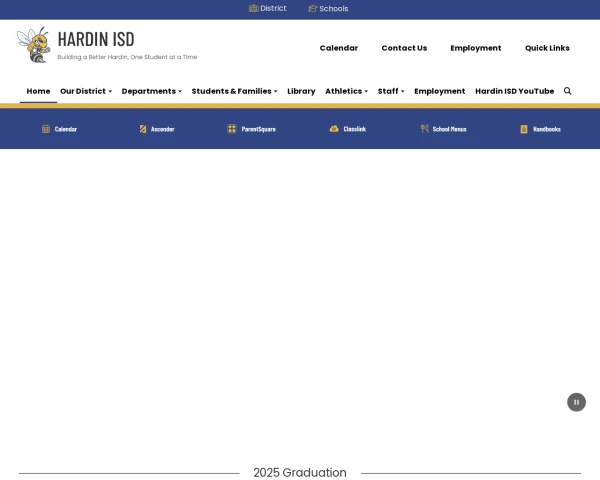Open the School Menus text link
The height and width of the screenshot is (480, 600).
(x=450, y=129)
